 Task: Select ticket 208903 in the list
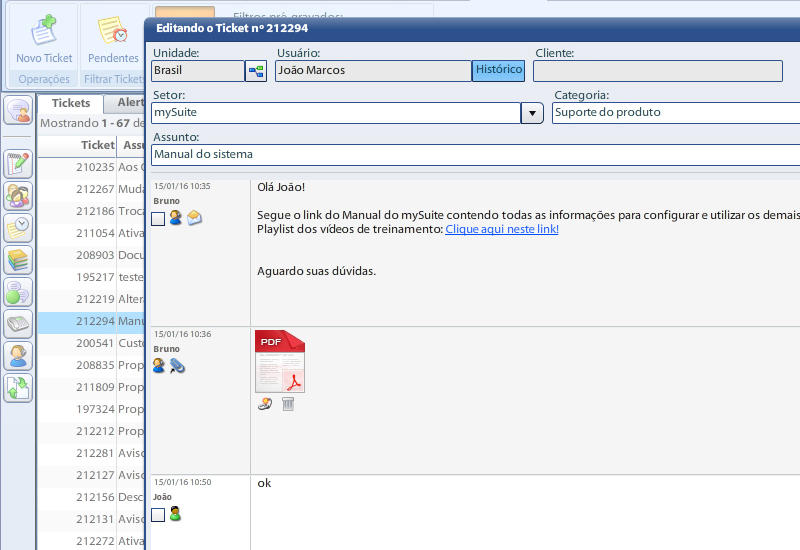point(92,255)
